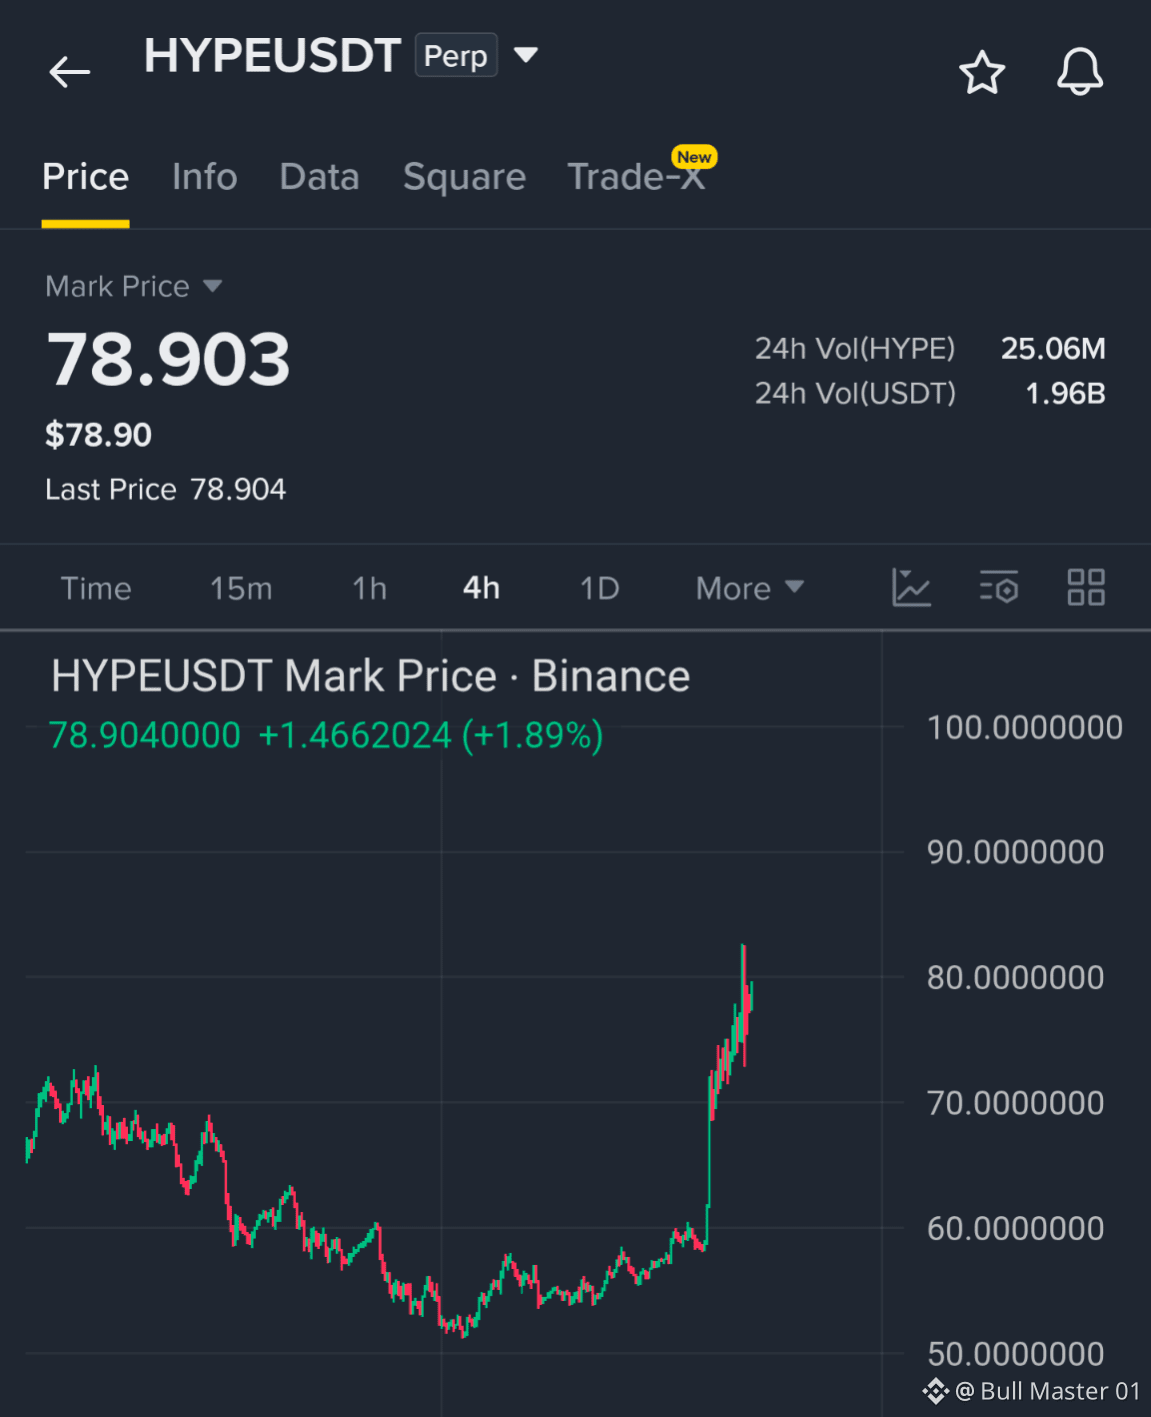Viewport: 1151px width, 1417px height.
Task: Tap the 80.0000000 price axis label
Action: click(1015, 977)
